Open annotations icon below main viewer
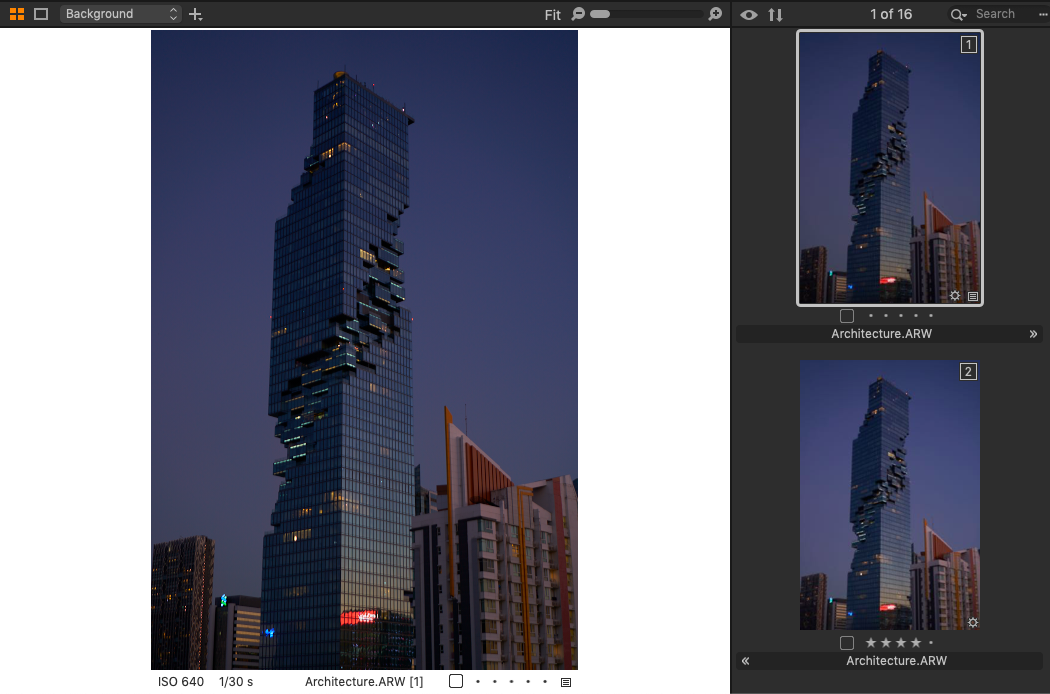Viewport: 1050px width, 694px height. pyautogui.click(x=566, y=682)
